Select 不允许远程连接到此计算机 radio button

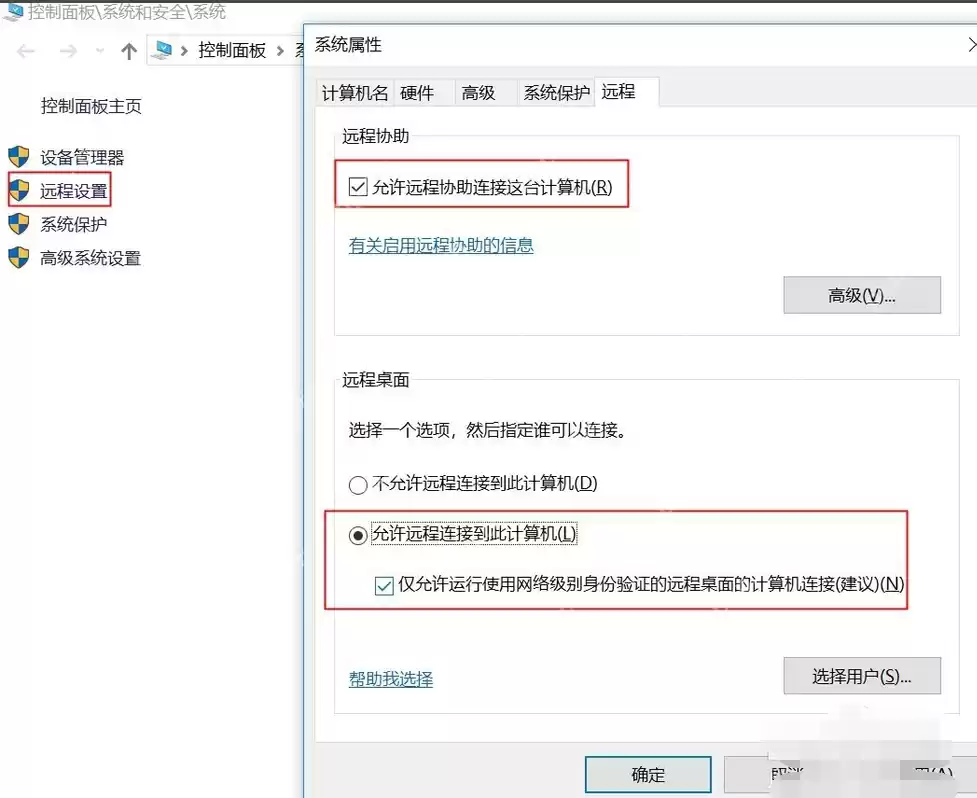(x=357, y=484)
